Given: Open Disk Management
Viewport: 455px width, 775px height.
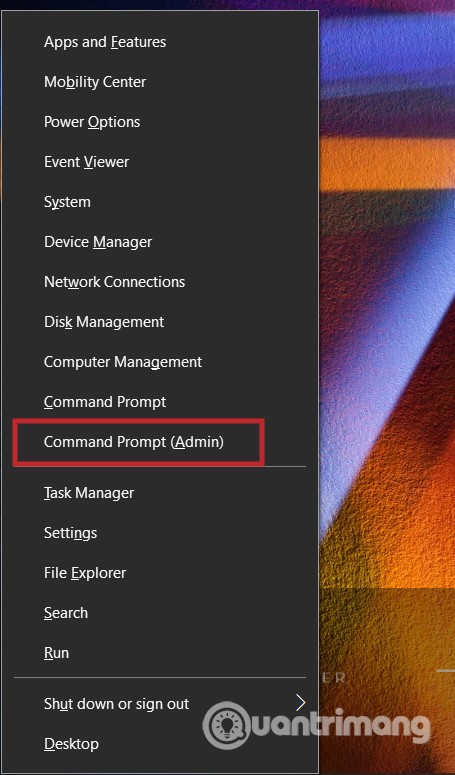Looking at the screenshot, I should point(160,322).
